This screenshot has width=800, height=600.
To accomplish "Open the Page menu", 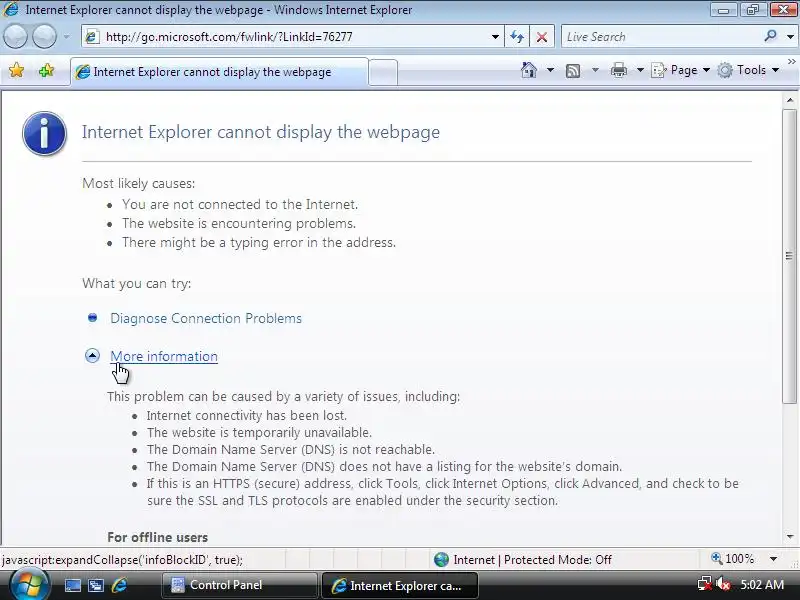I will pos(681,70).
